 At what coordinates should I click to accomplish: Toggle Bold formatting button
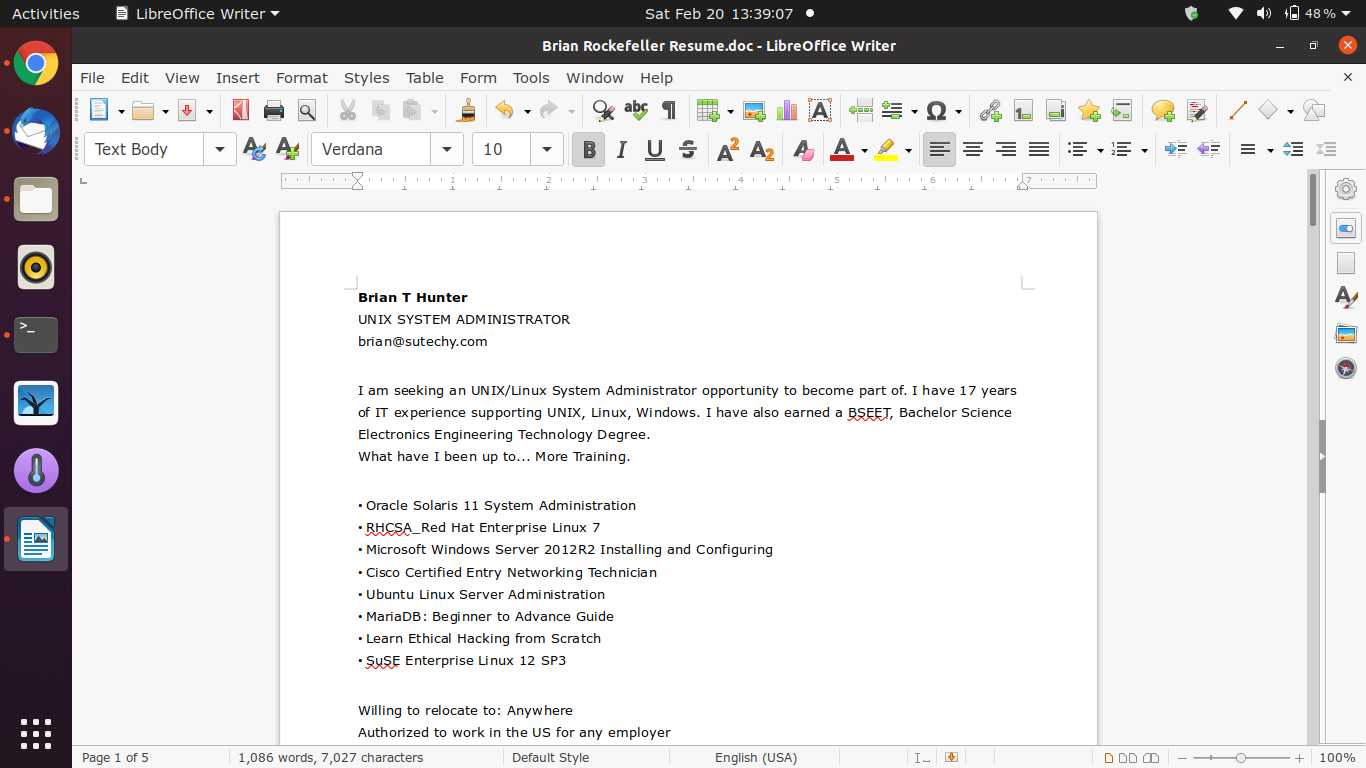coord(589,150)
